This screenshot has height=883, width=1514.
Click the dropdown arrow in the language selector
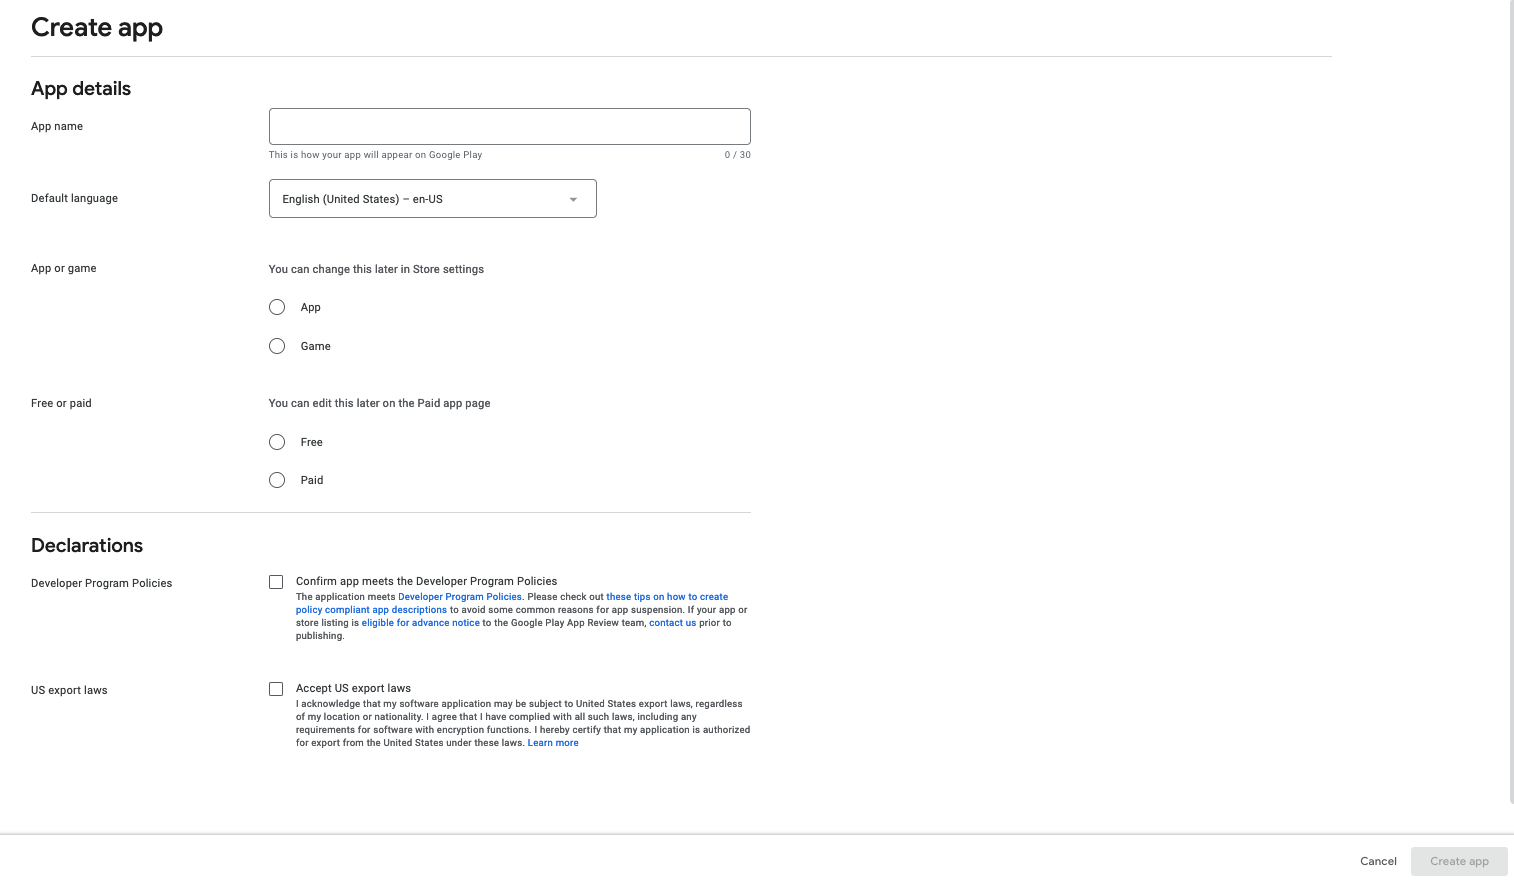(573, 199)
